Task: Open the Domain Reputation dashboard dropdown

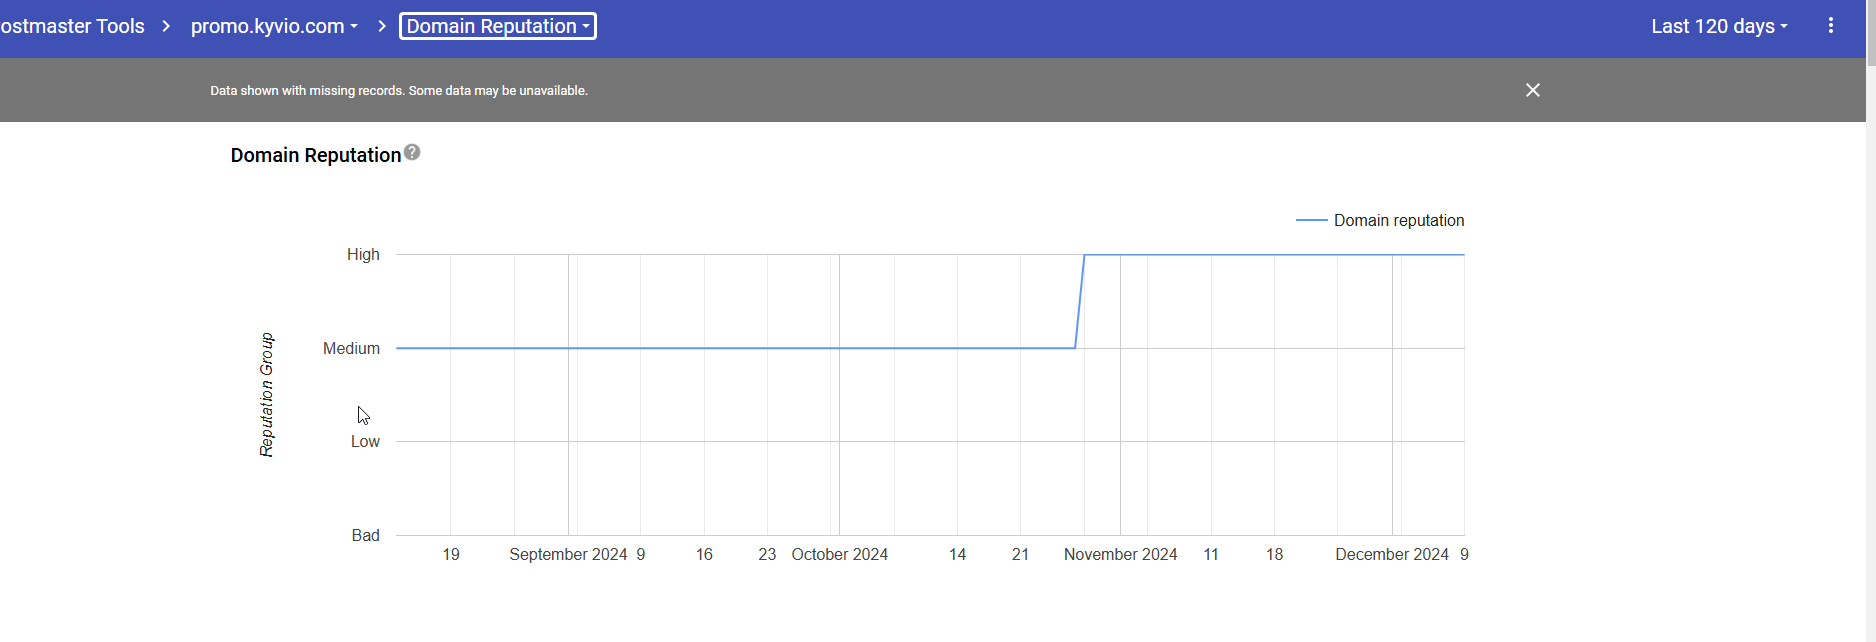Action: (x=498, y=26)
